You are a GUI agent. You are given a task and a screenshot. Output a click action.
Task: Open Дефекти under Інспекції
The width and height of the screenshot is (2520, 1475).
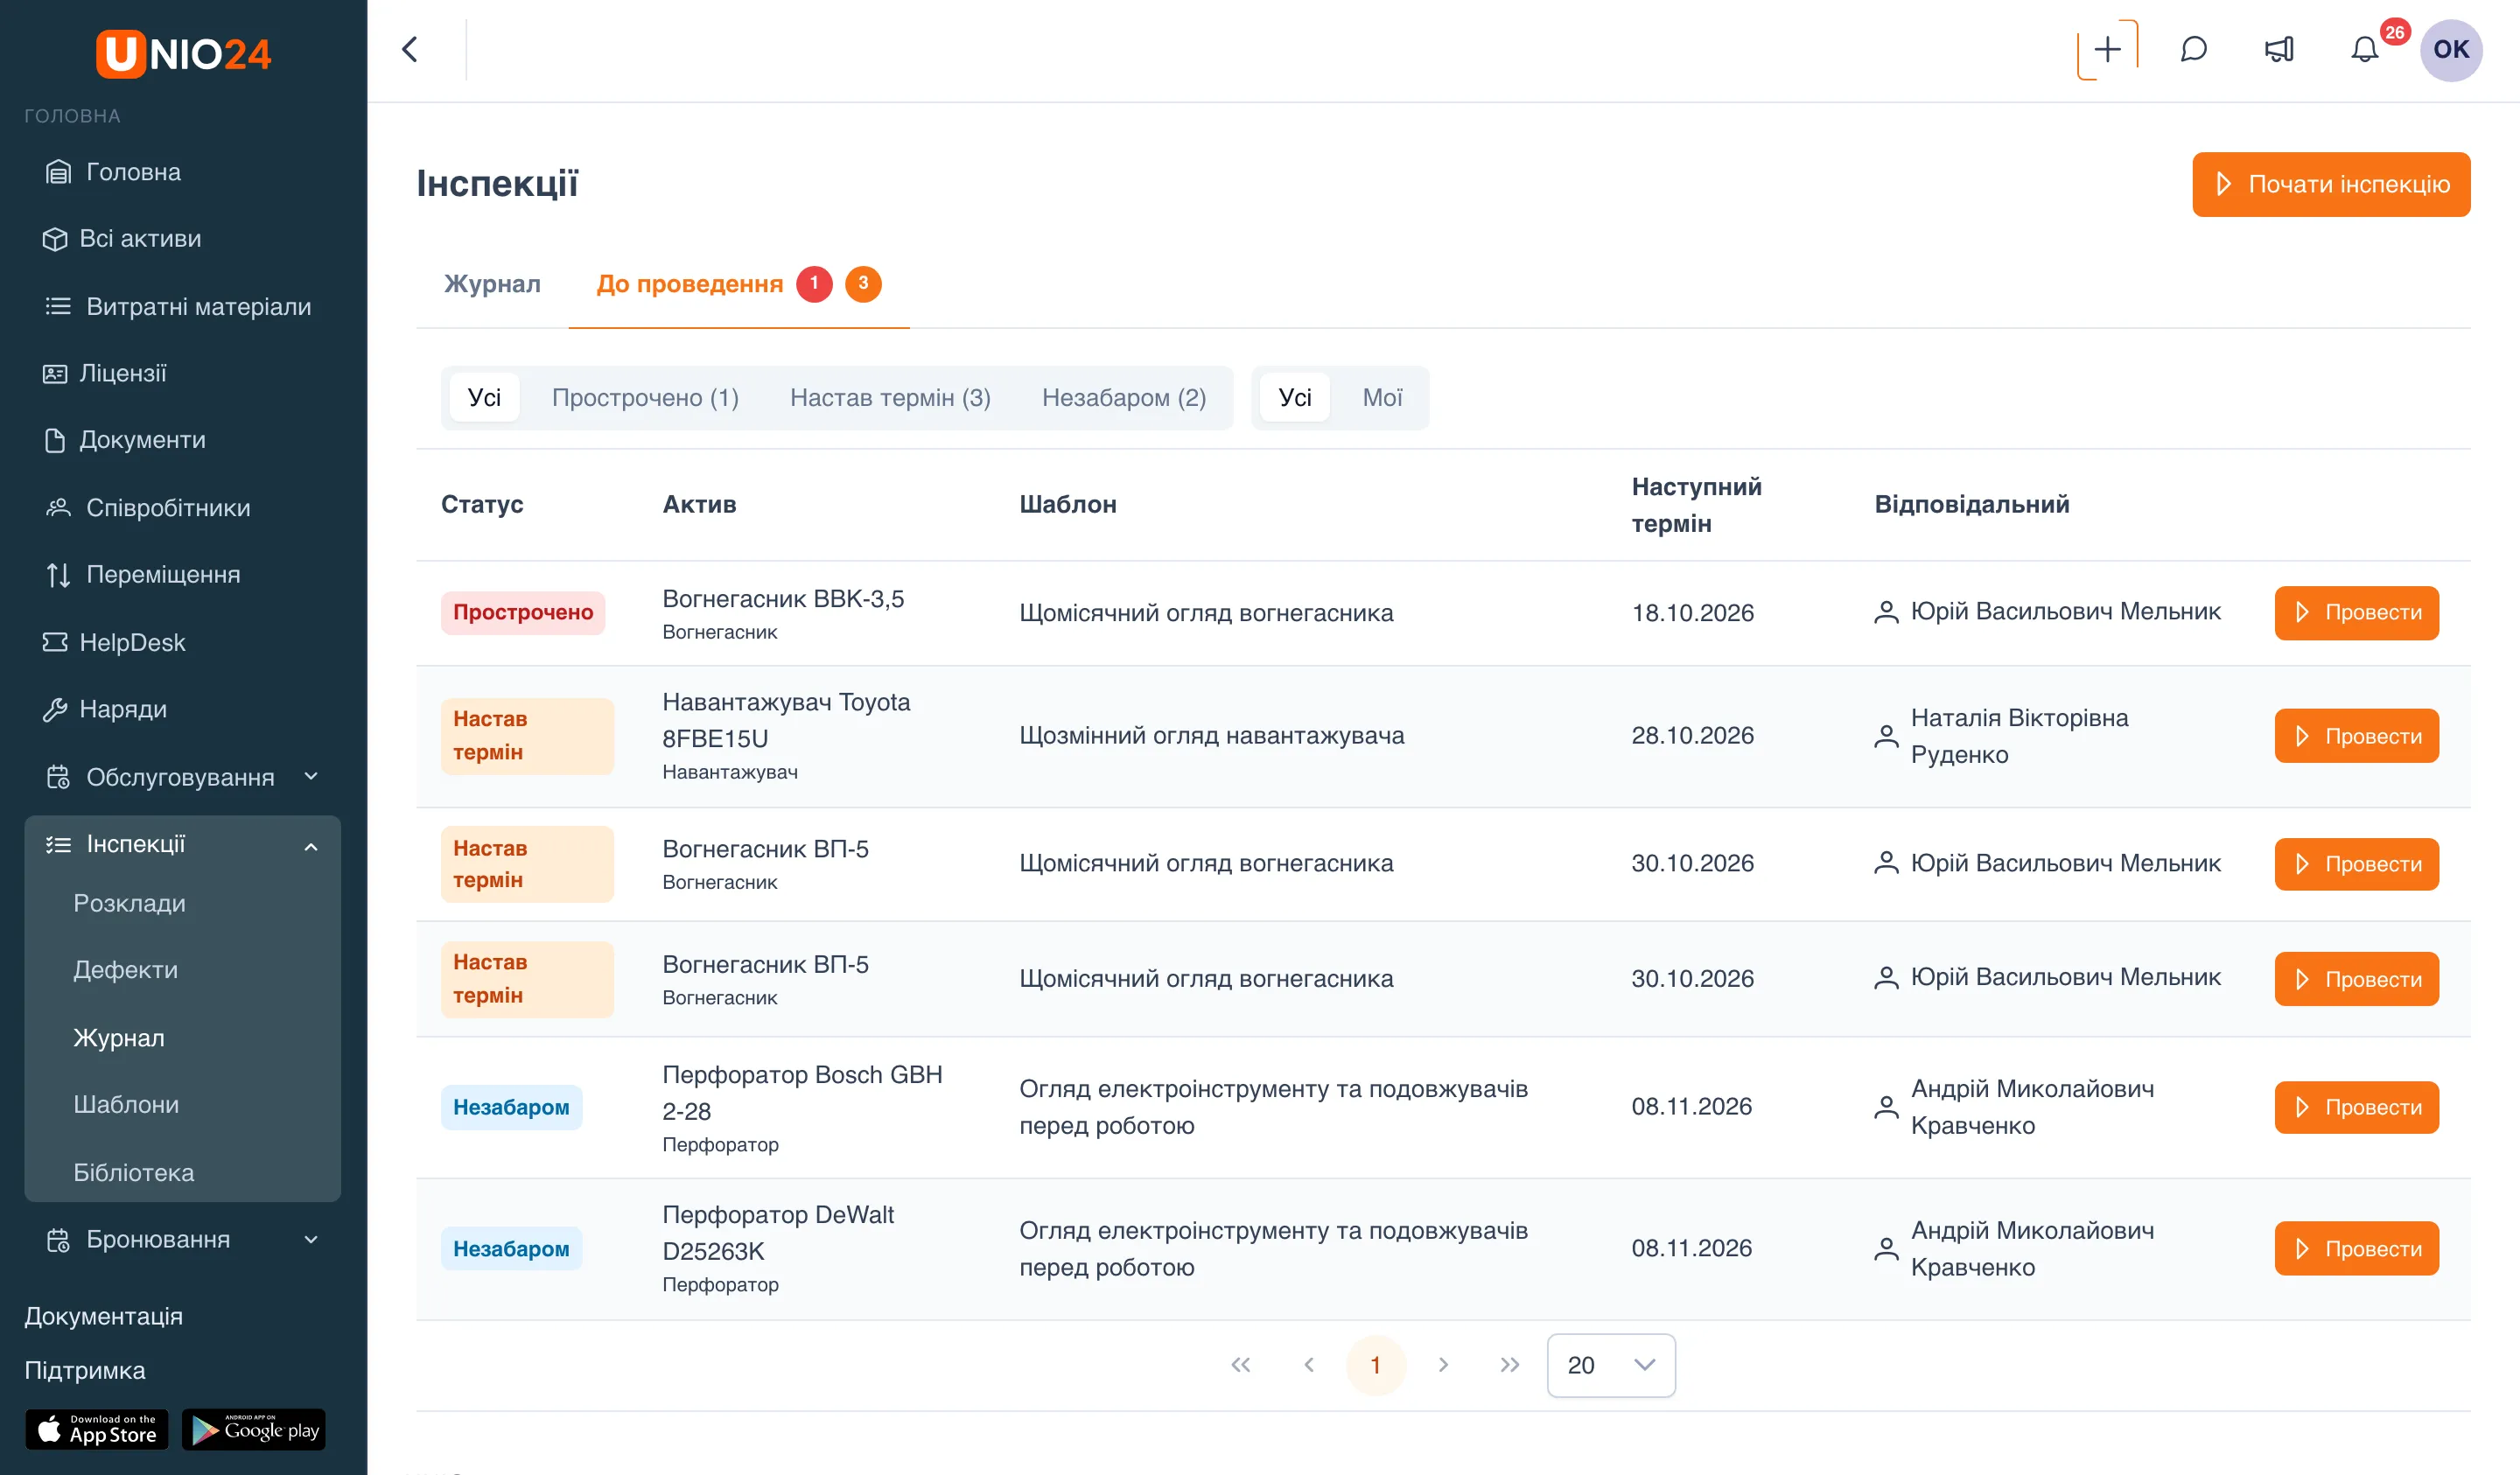125,970
